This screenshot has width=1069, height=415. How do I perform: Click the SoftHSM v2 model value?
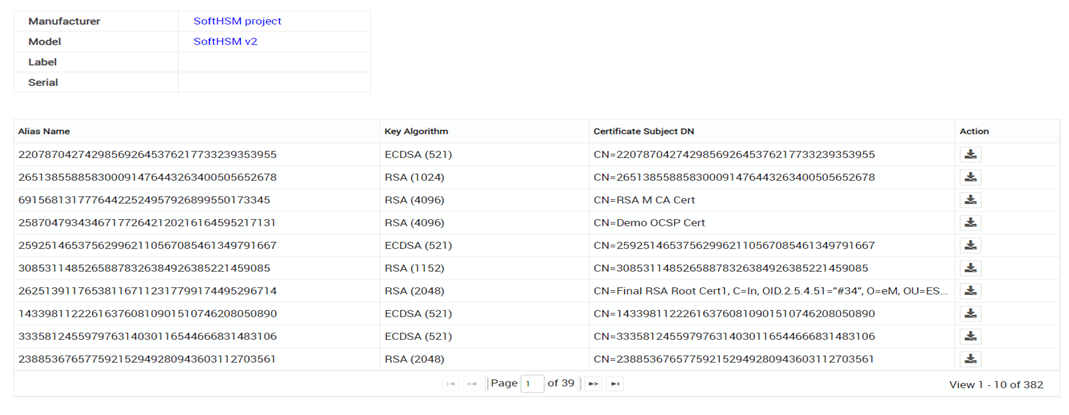coord(225,42)
